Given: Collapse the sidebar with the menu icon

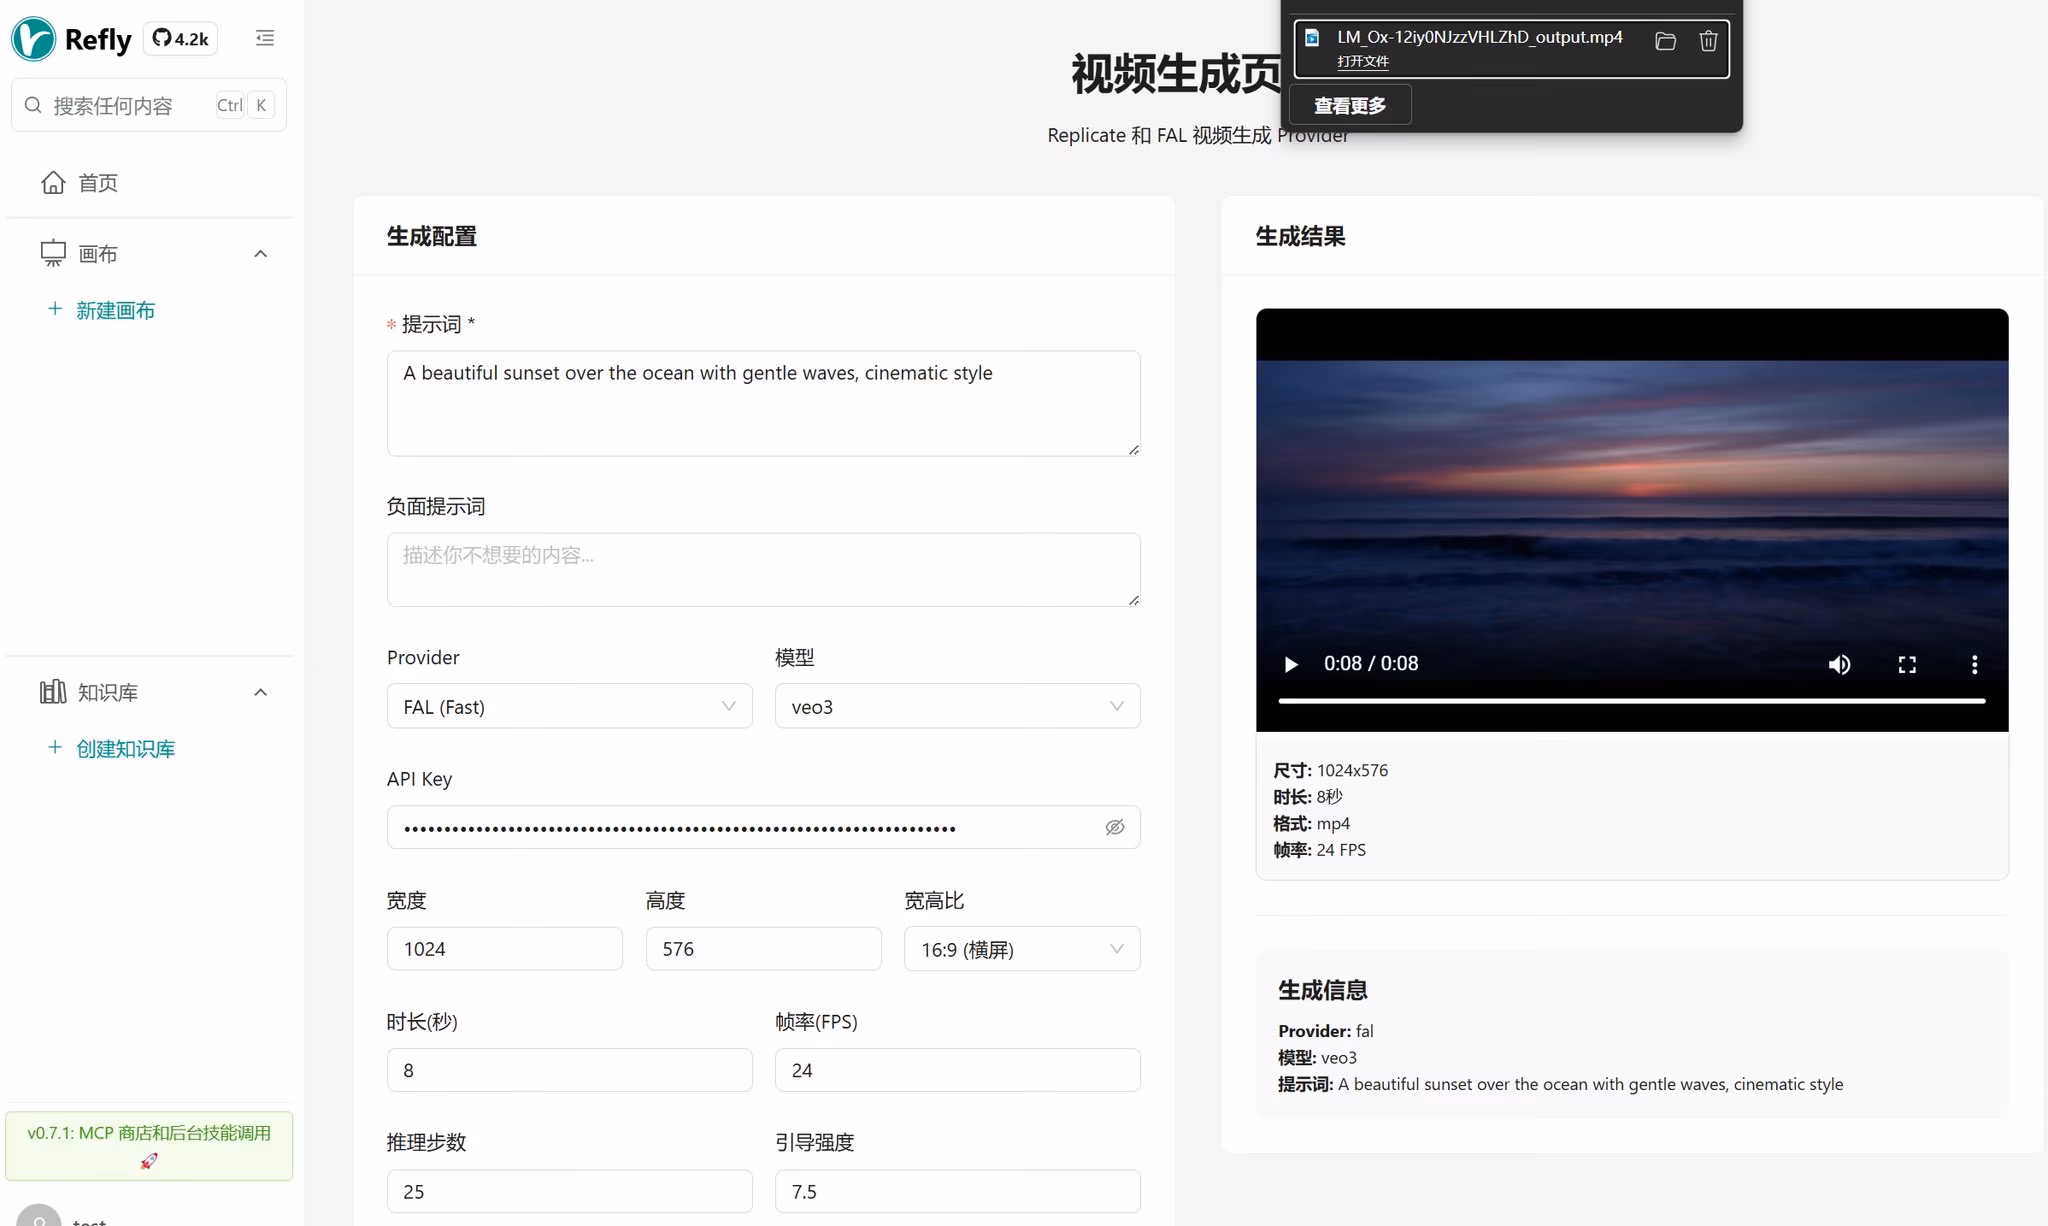Looking at the screenshot, I should click(x=265, y=38).
